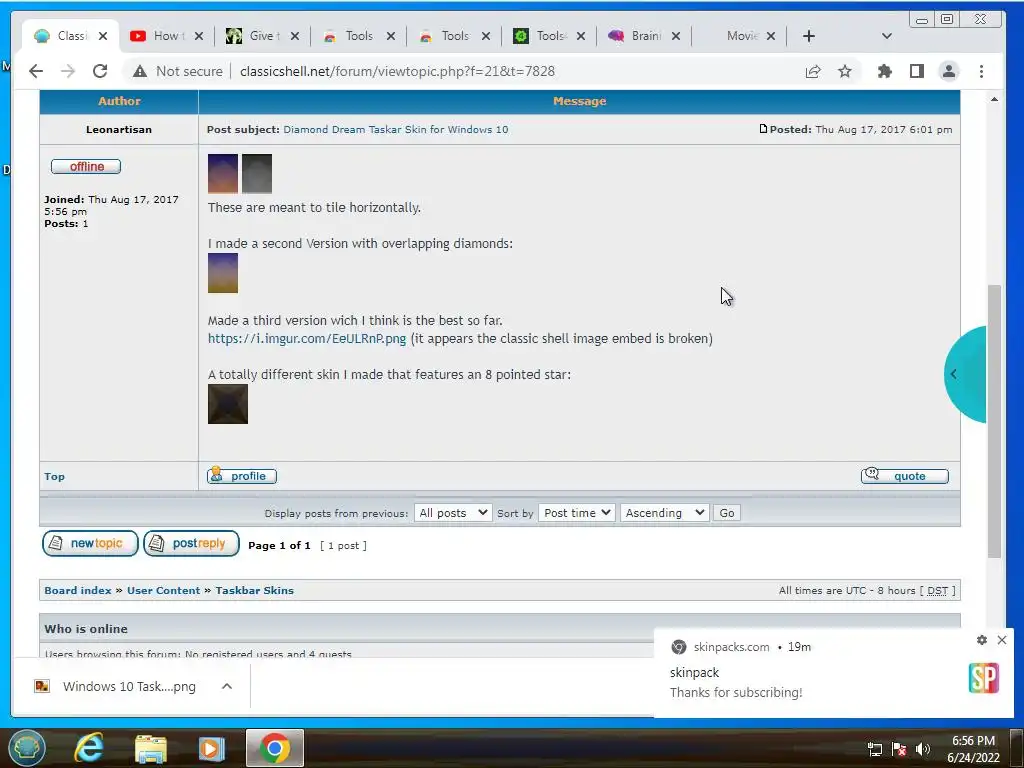
Task: Open tab search chevron
Action: (x=887, y=36)
